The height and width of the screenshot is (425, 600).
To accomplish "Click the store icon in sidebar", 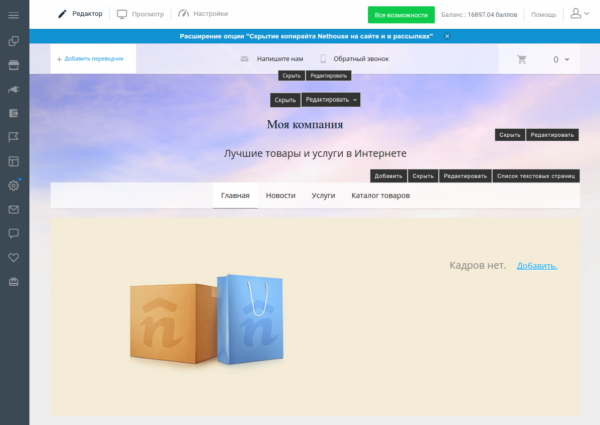I will [x=14, y=65].
